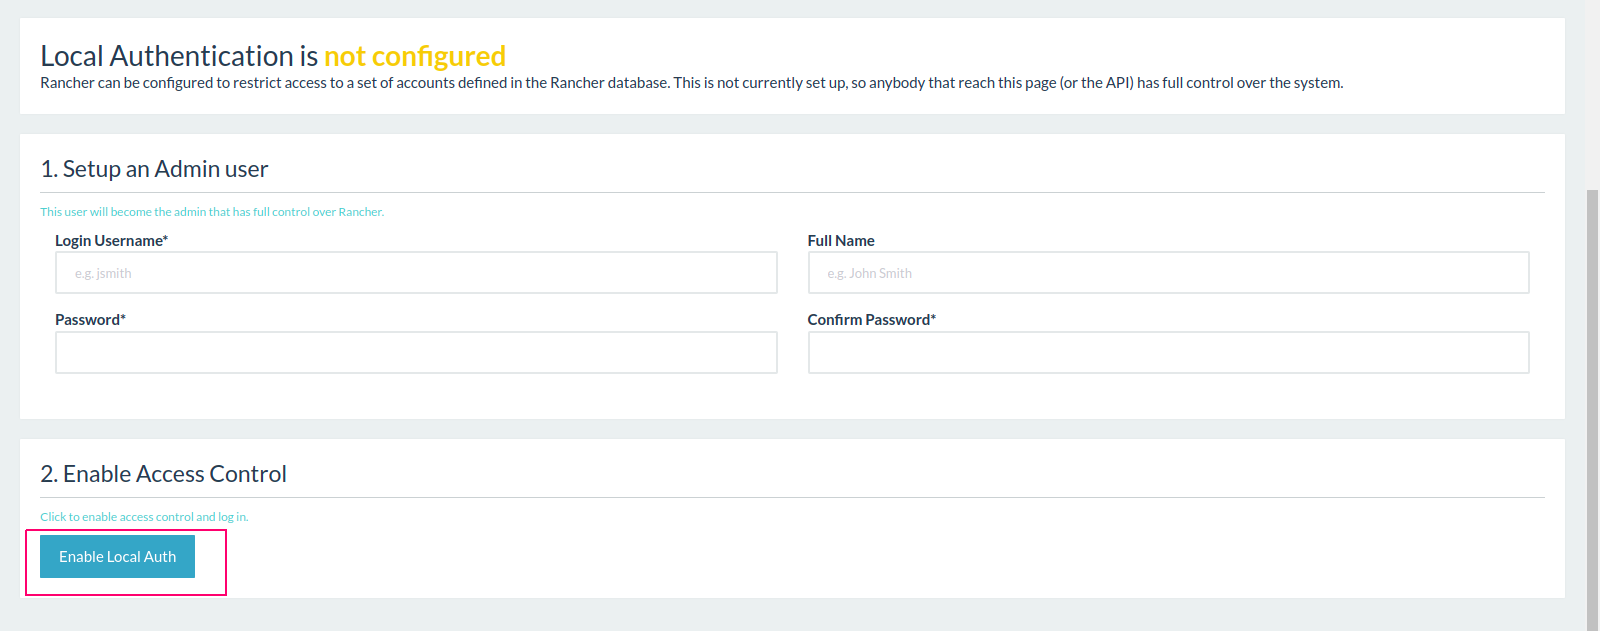This screenshot has height=631, width=1600.
Task: Focus the Login Username input field
Action: 416,273
